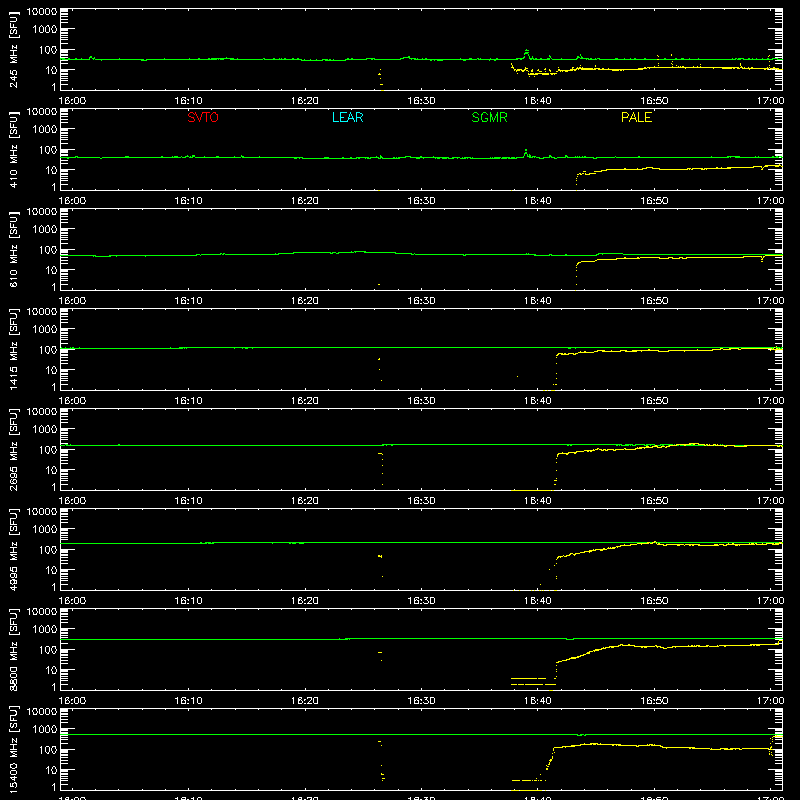Click the 10 y-axis value on 8800 MHz panel

pos(51,670)
